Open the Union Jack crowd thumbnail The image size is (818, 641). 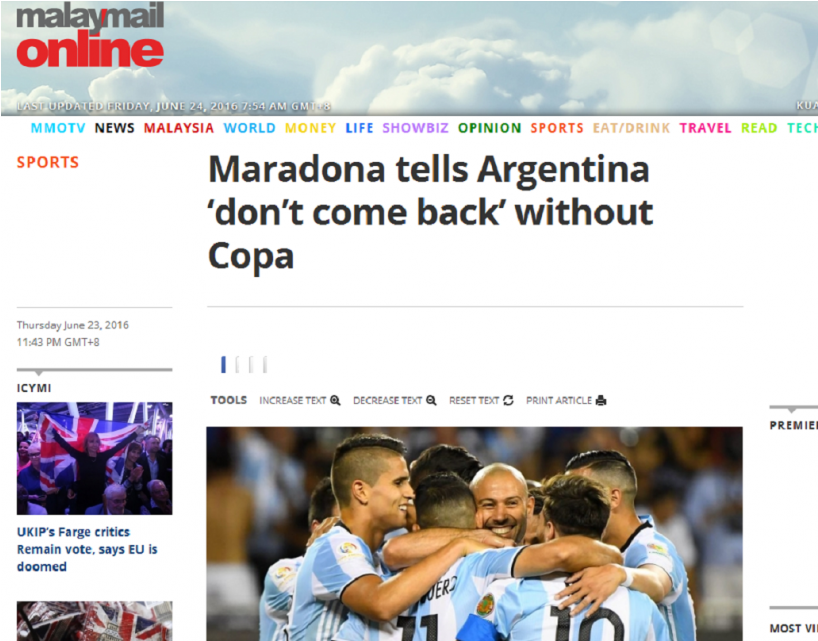[x=94, y=458]
